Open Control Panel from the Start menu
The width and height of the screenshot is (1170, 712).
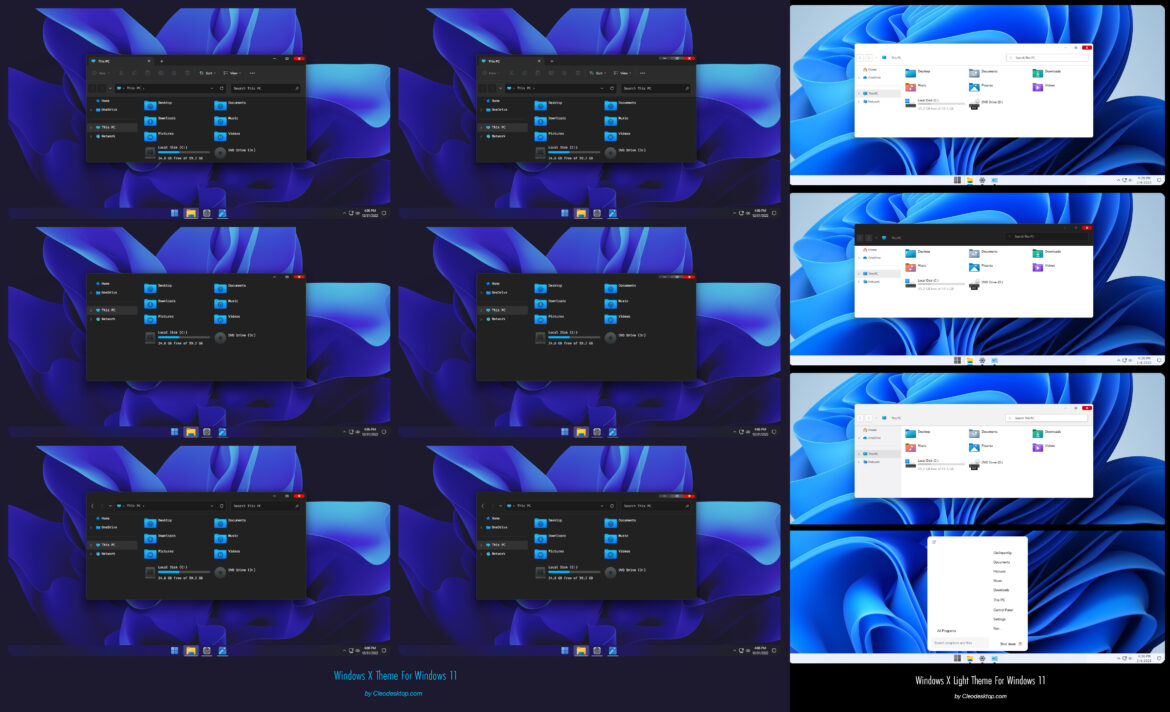coord(1003,610)
